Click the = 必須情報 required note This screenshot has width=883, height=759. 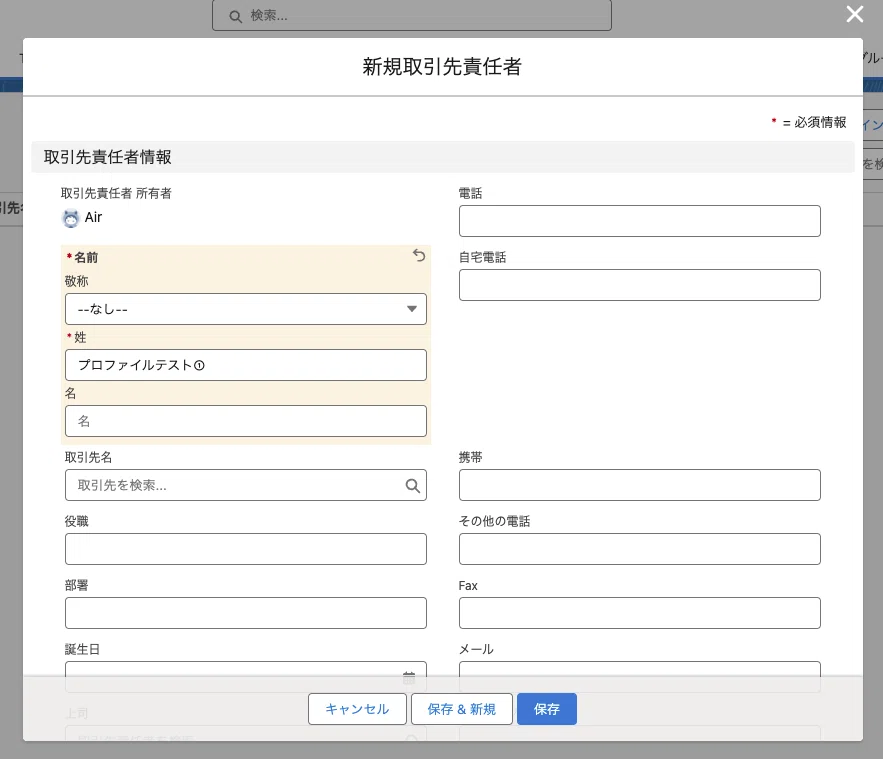[x=809, y=122]
